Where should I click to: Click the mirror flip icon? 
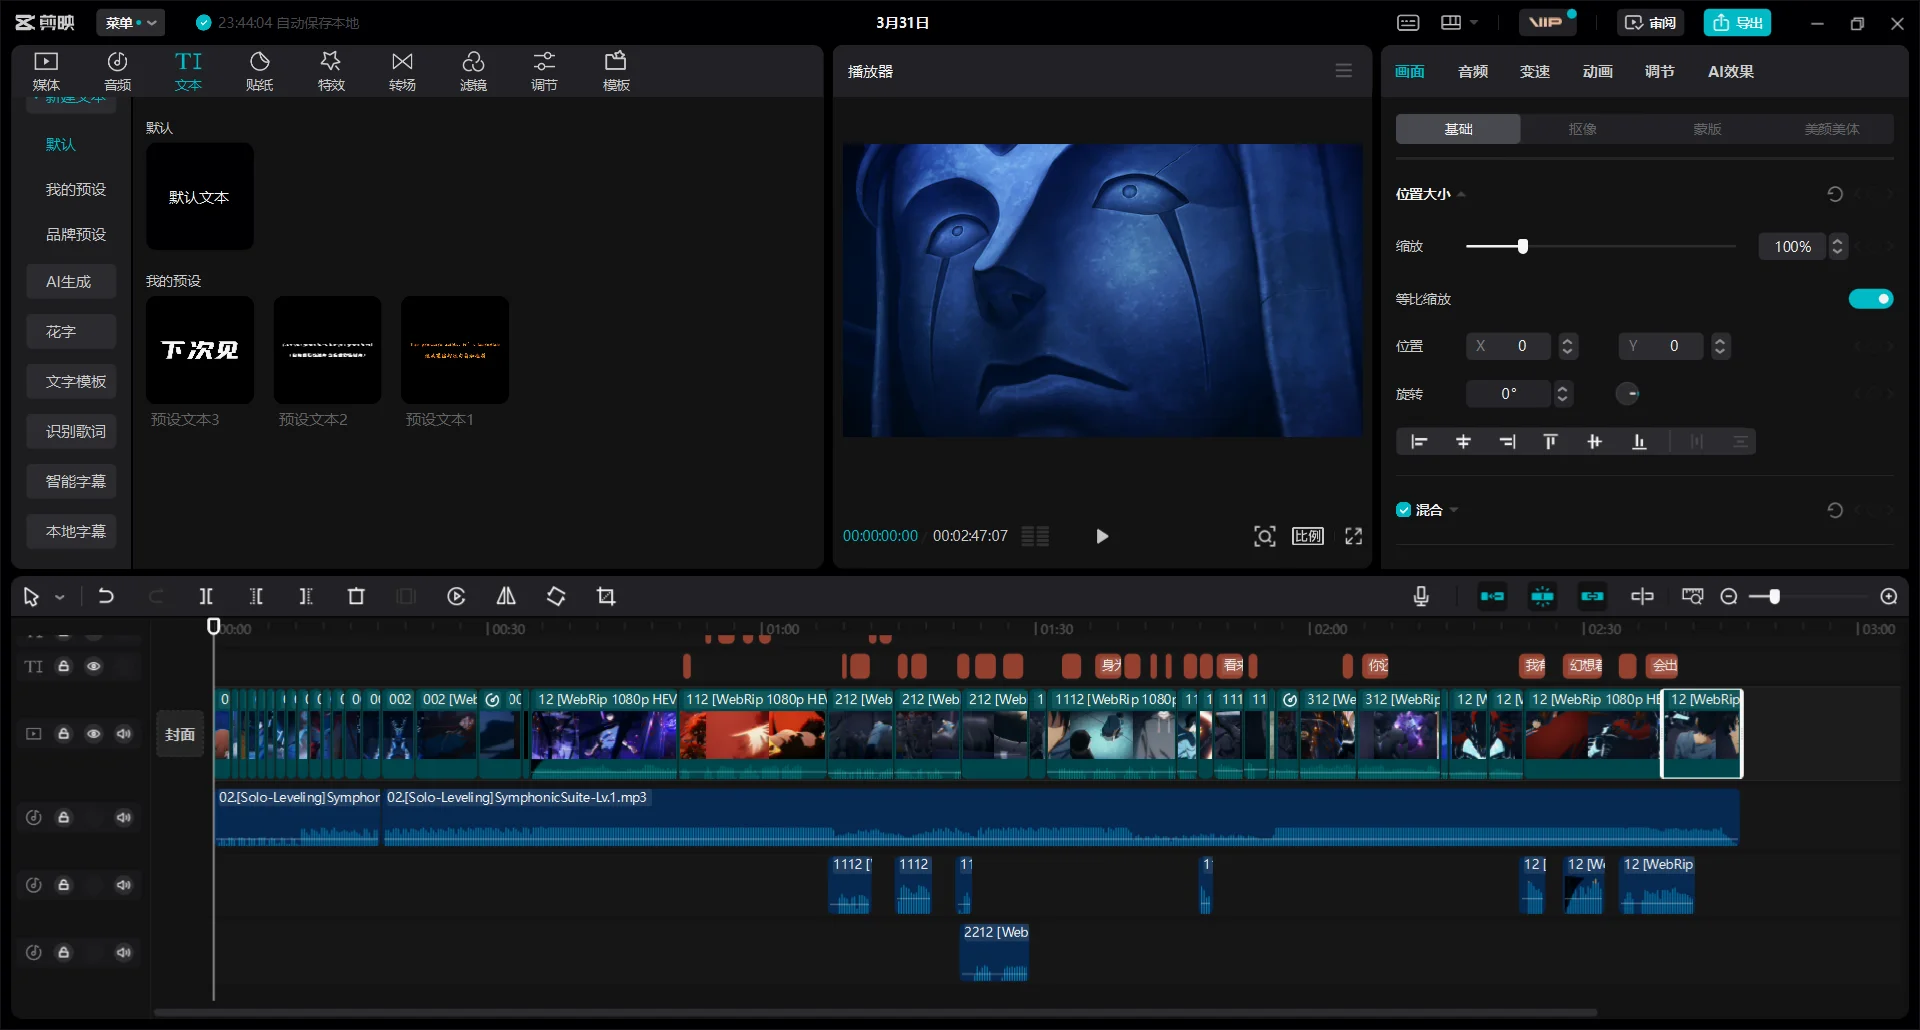pos(506,596)
